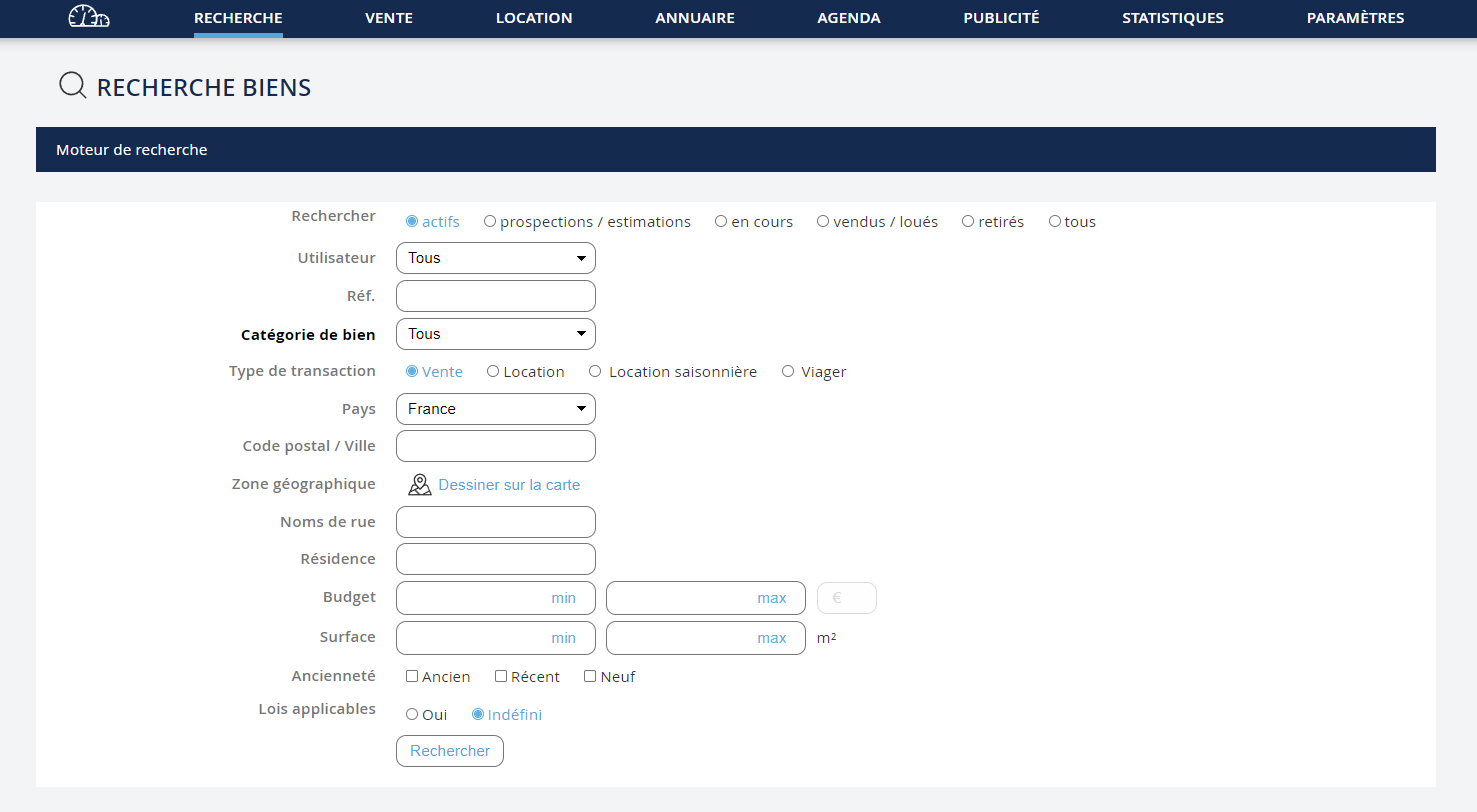The width and height of the screenshot is (1477, 812).
Task: Click the magnifying glass icon beside Recherche Biens
Action: pyautogui.click(x=72, y=86)
